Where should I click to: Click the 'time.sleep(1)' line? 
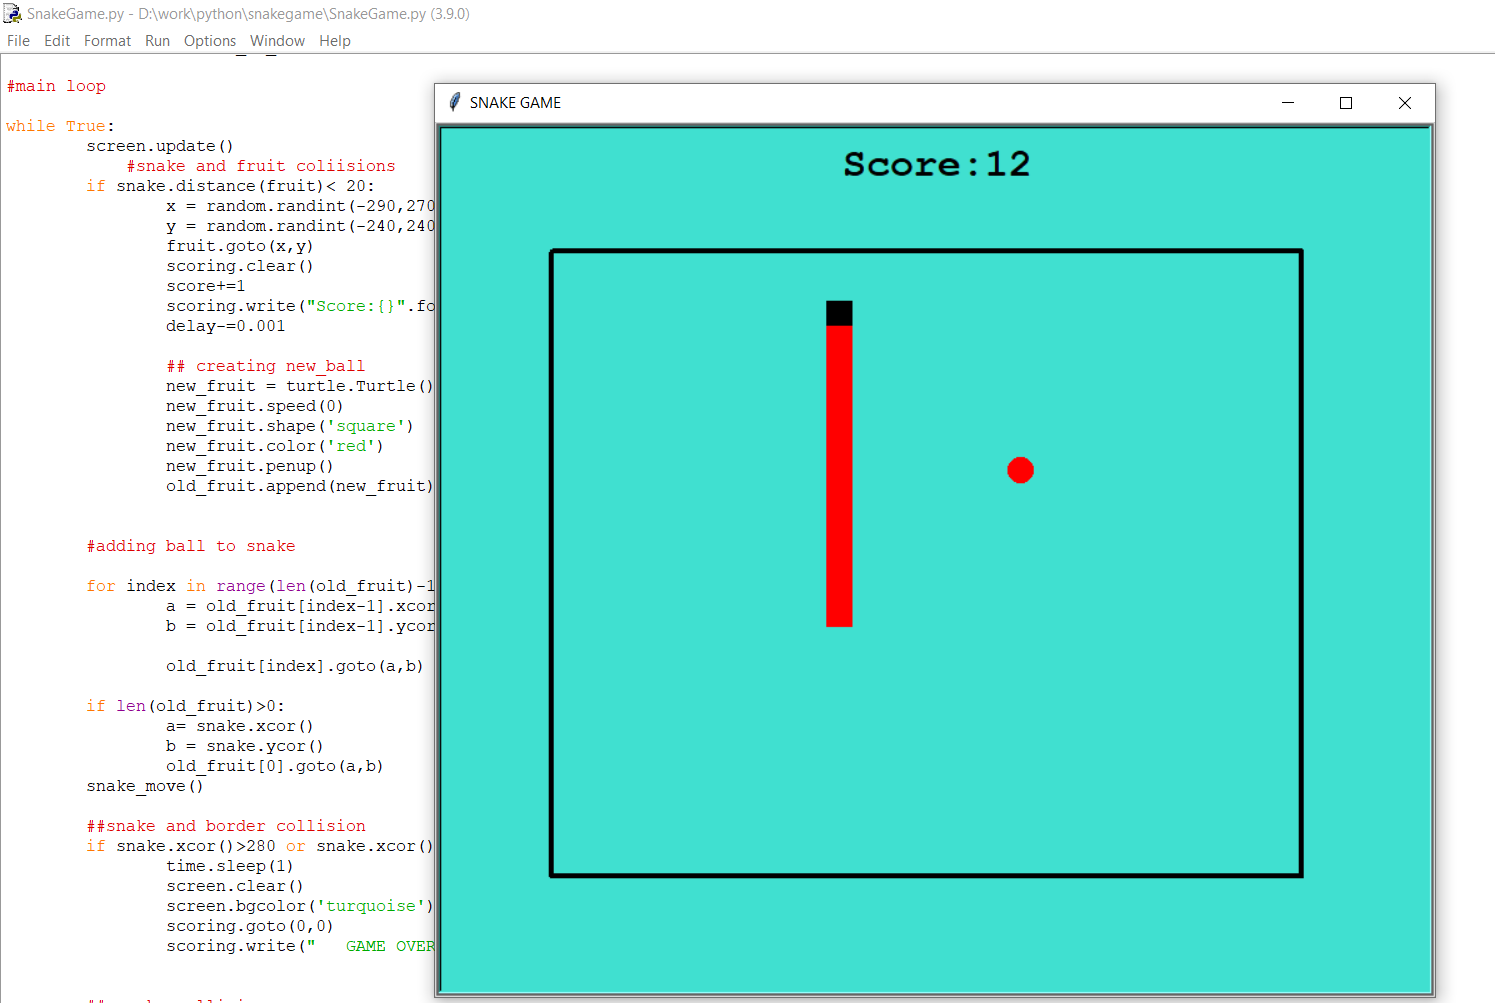(x=230, y=866)
